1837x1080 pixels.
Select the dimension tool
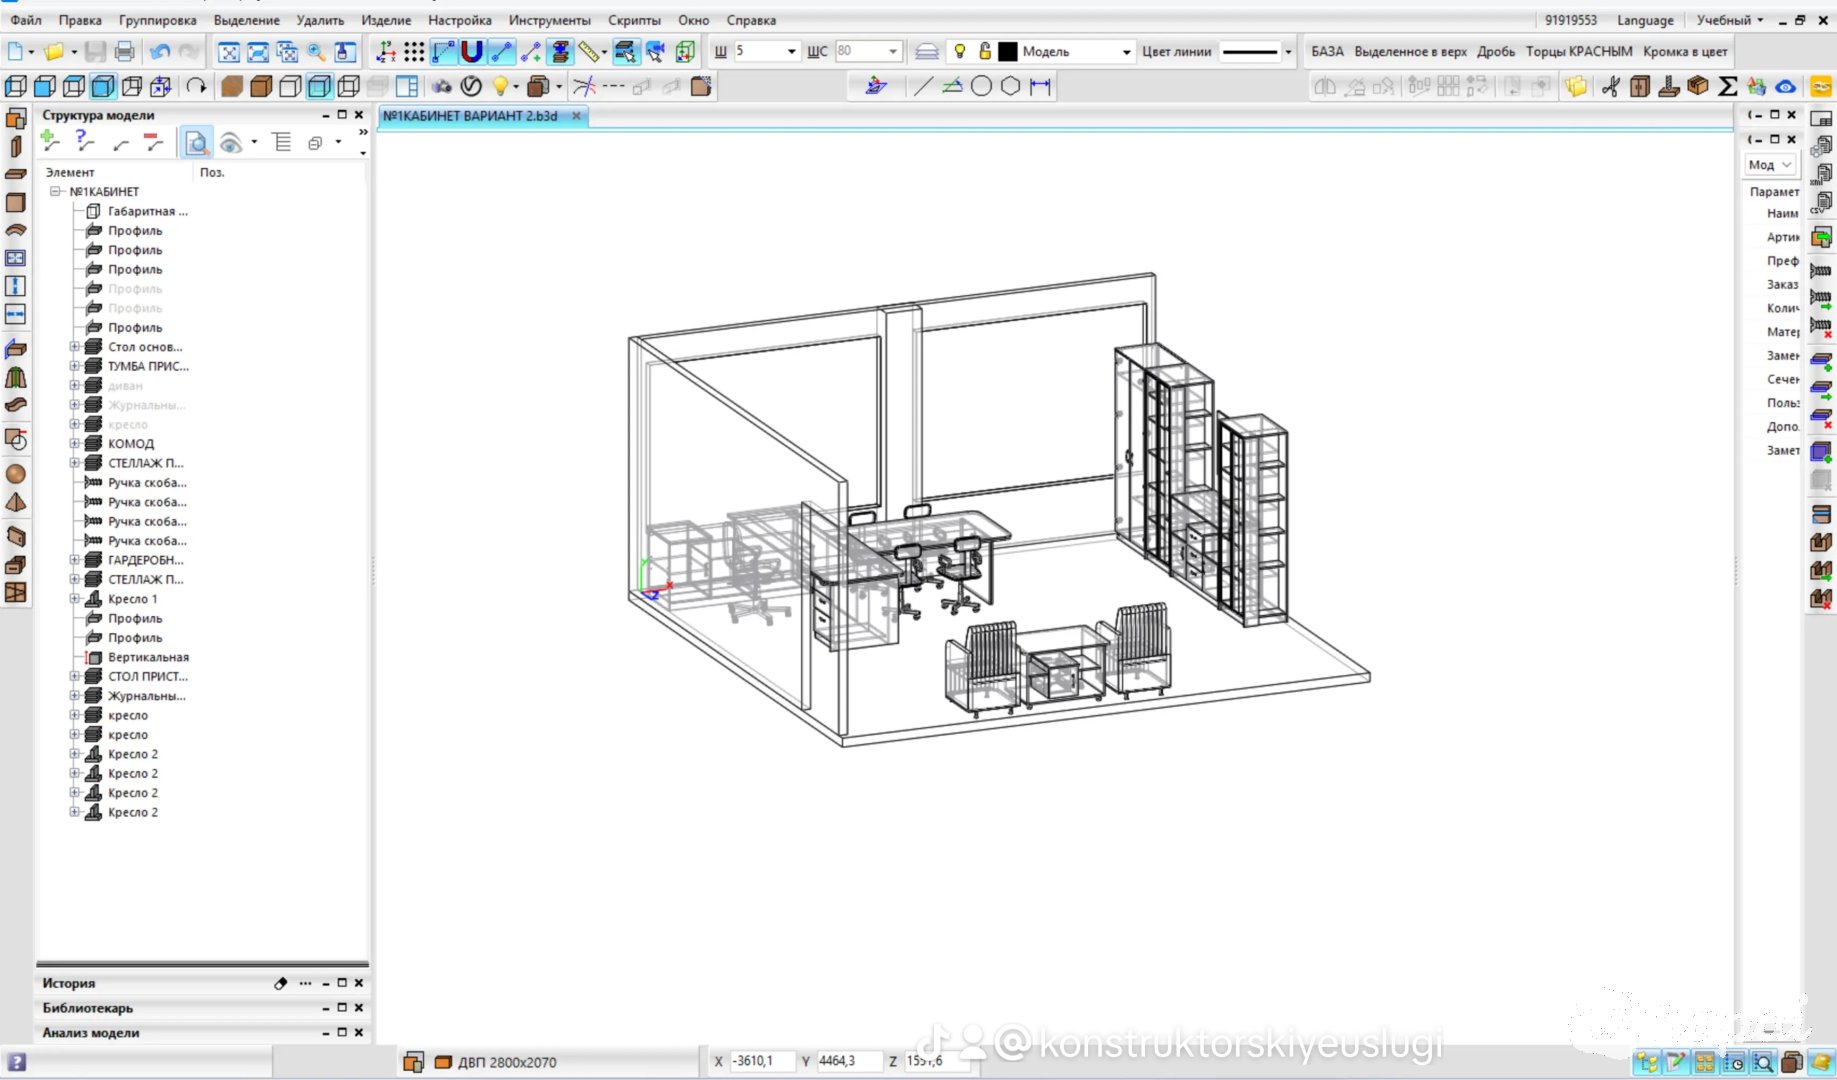[x=1040, y=86]
